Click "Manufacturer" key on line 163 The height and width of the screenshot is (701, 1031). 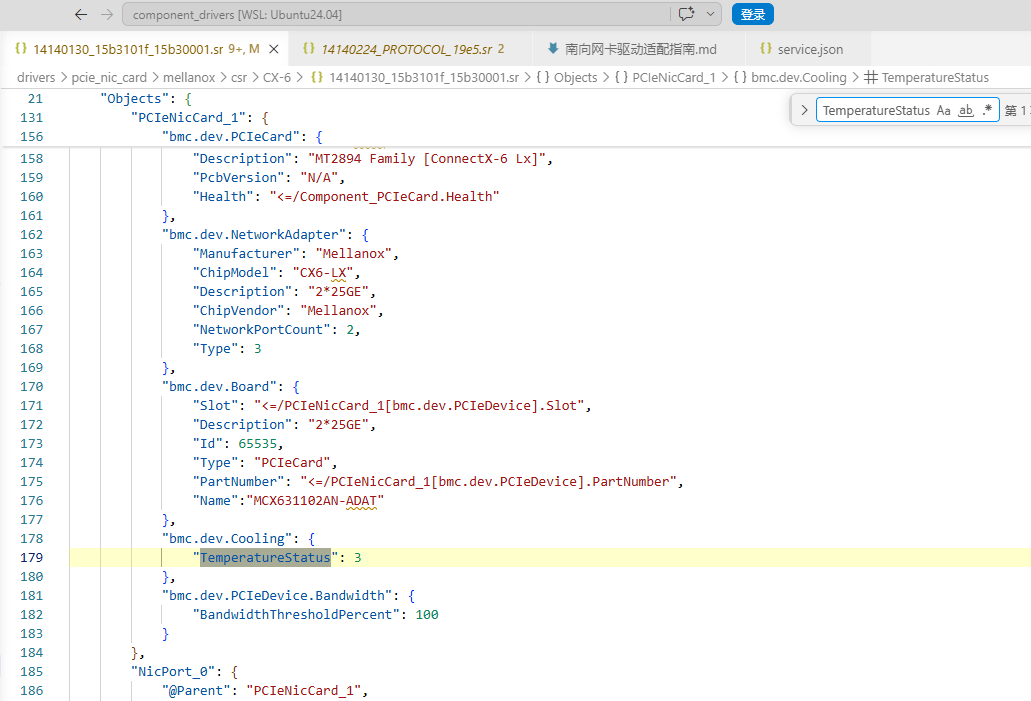tap(247, 254)
